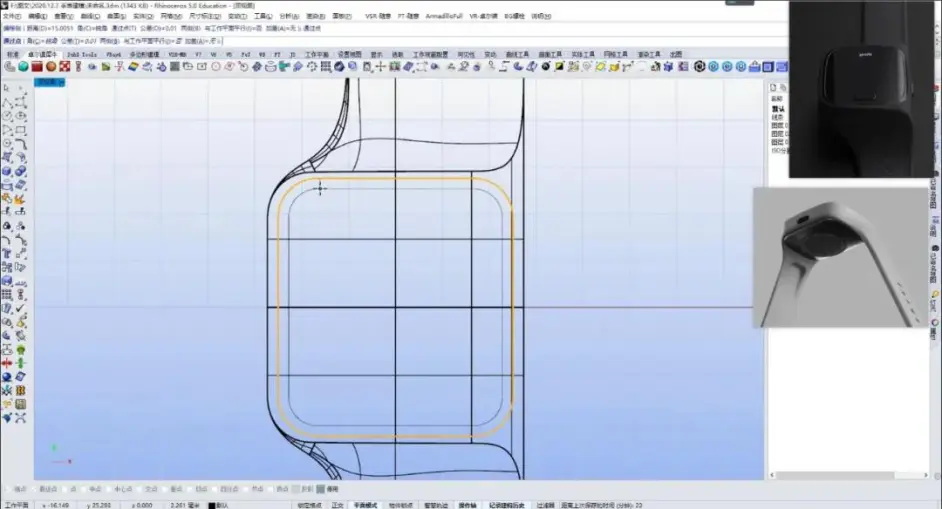Toggle 操作轴 gumball in the status bar
The height and width of the screenshot is (509, 942).
pyautogui.click(x=468, y=505)
